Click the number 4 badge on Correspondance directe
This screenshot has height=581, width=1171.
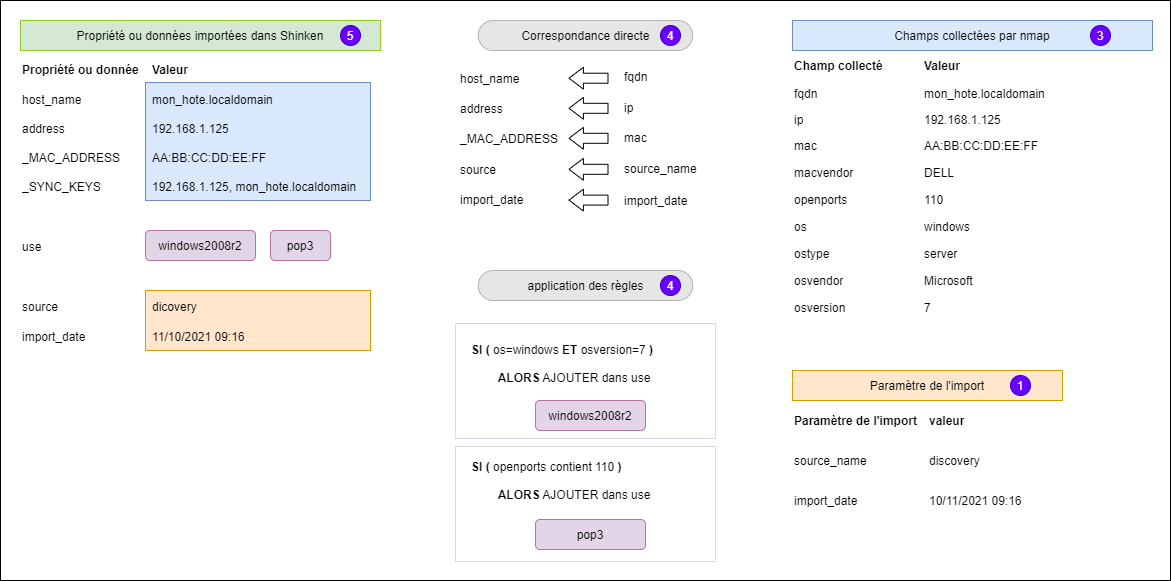tap(670, 36)
